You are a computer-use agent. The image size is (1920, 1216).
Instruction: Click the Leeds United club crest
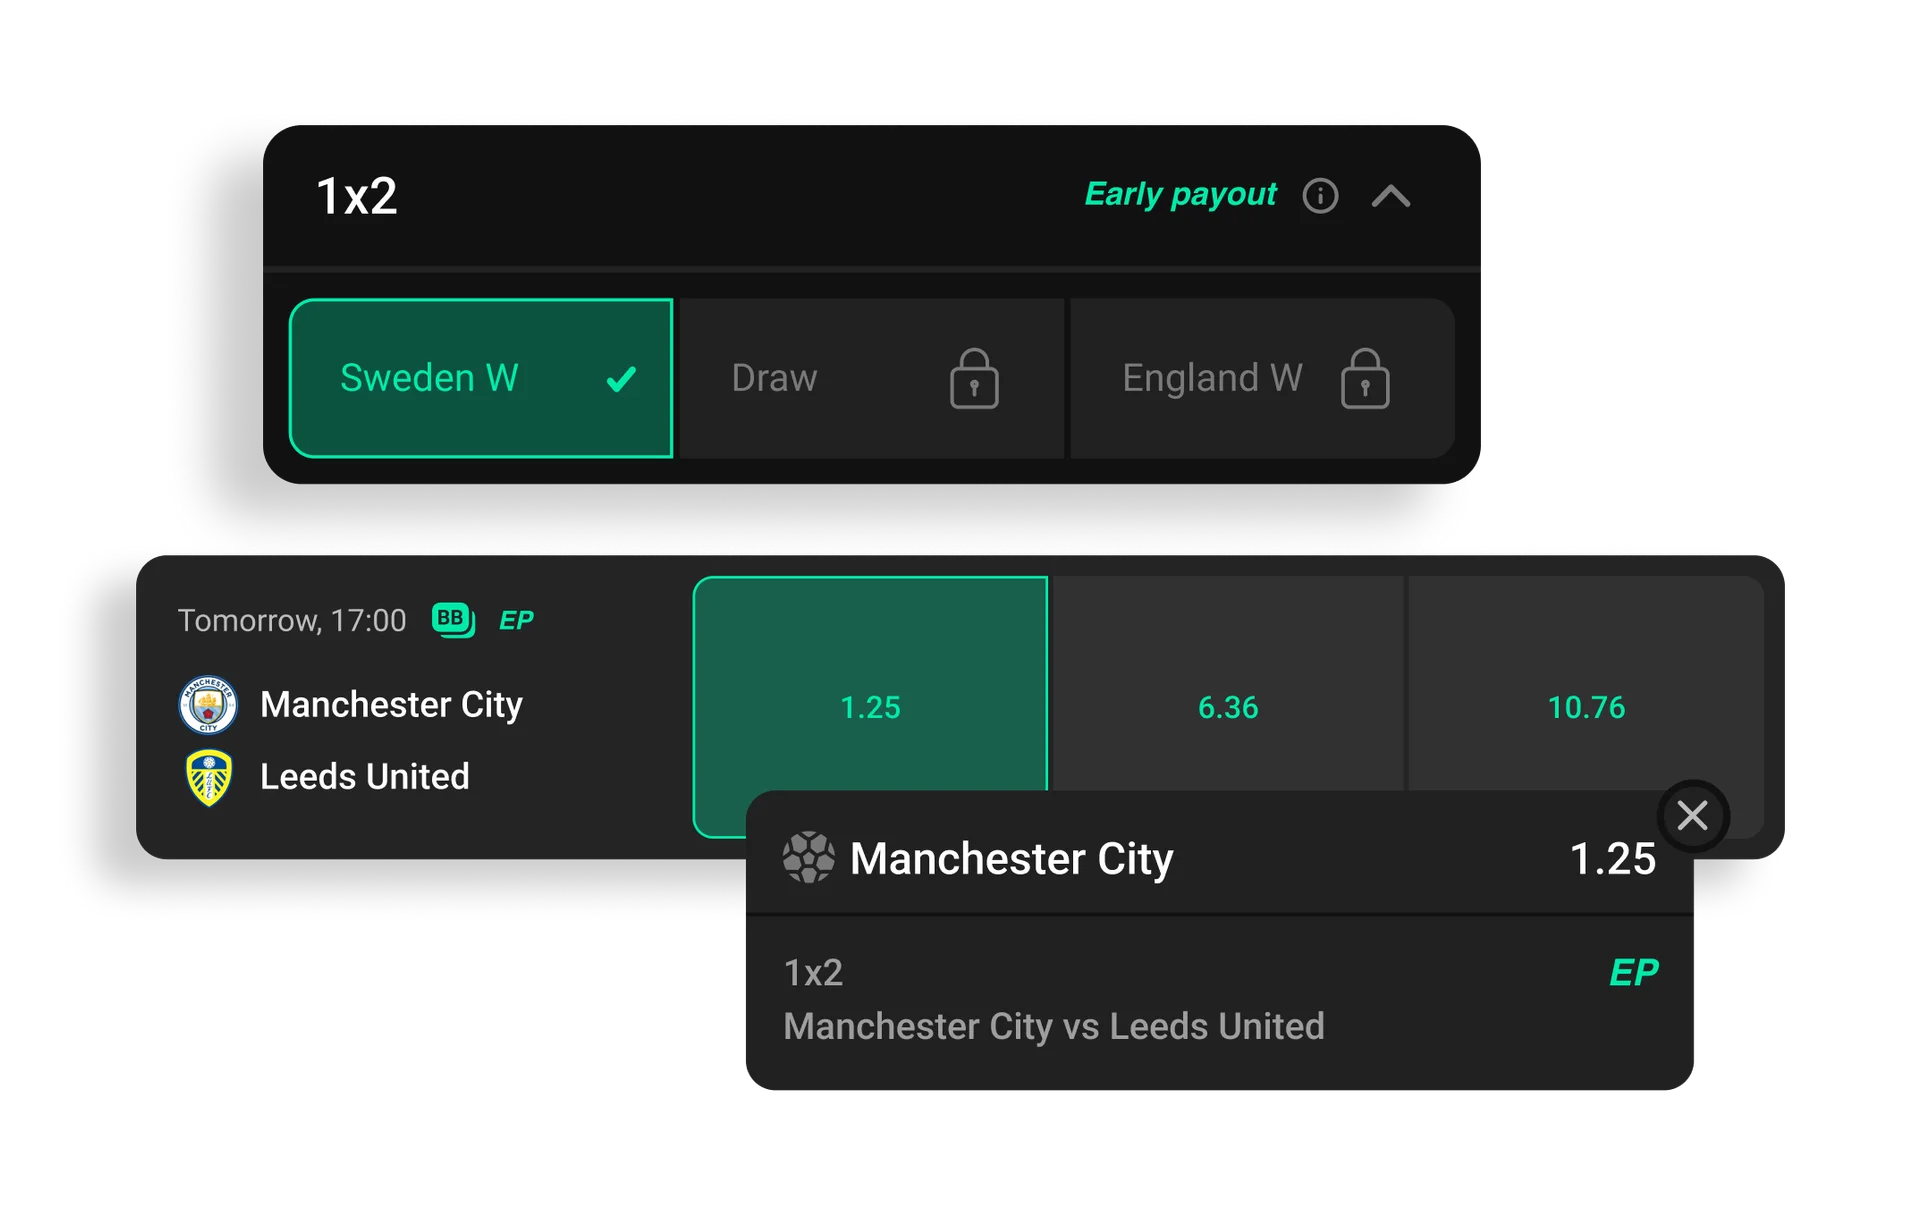209,778
